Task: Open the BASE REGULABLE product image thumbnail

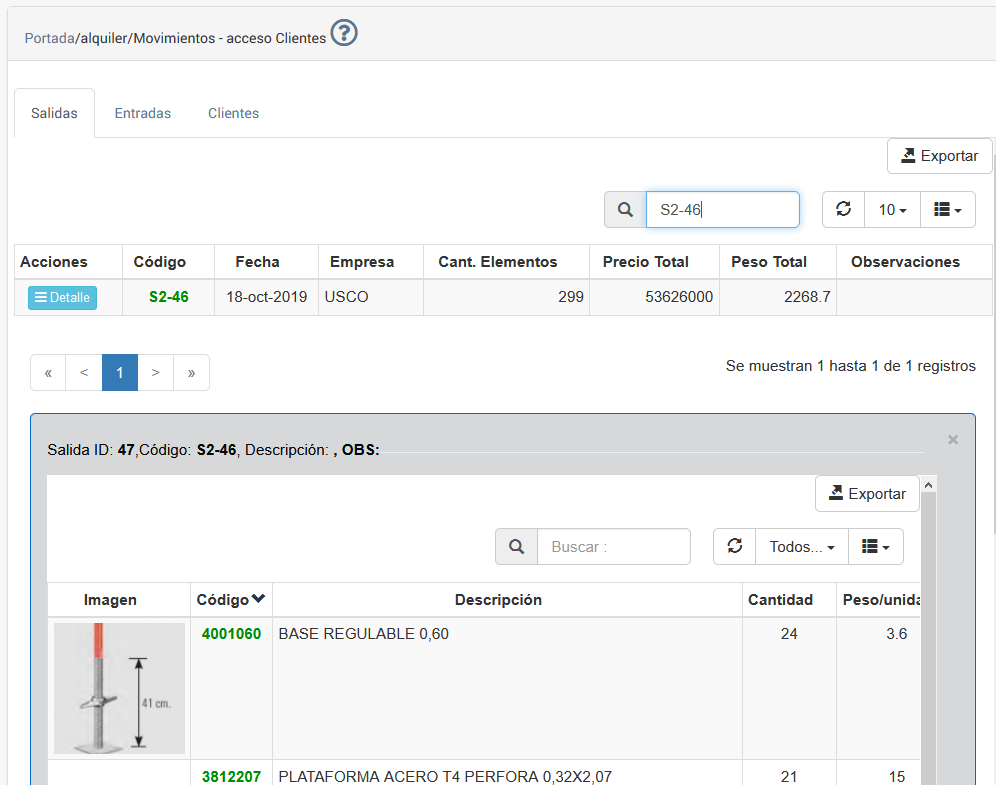Action: click(x=119, y=688)
